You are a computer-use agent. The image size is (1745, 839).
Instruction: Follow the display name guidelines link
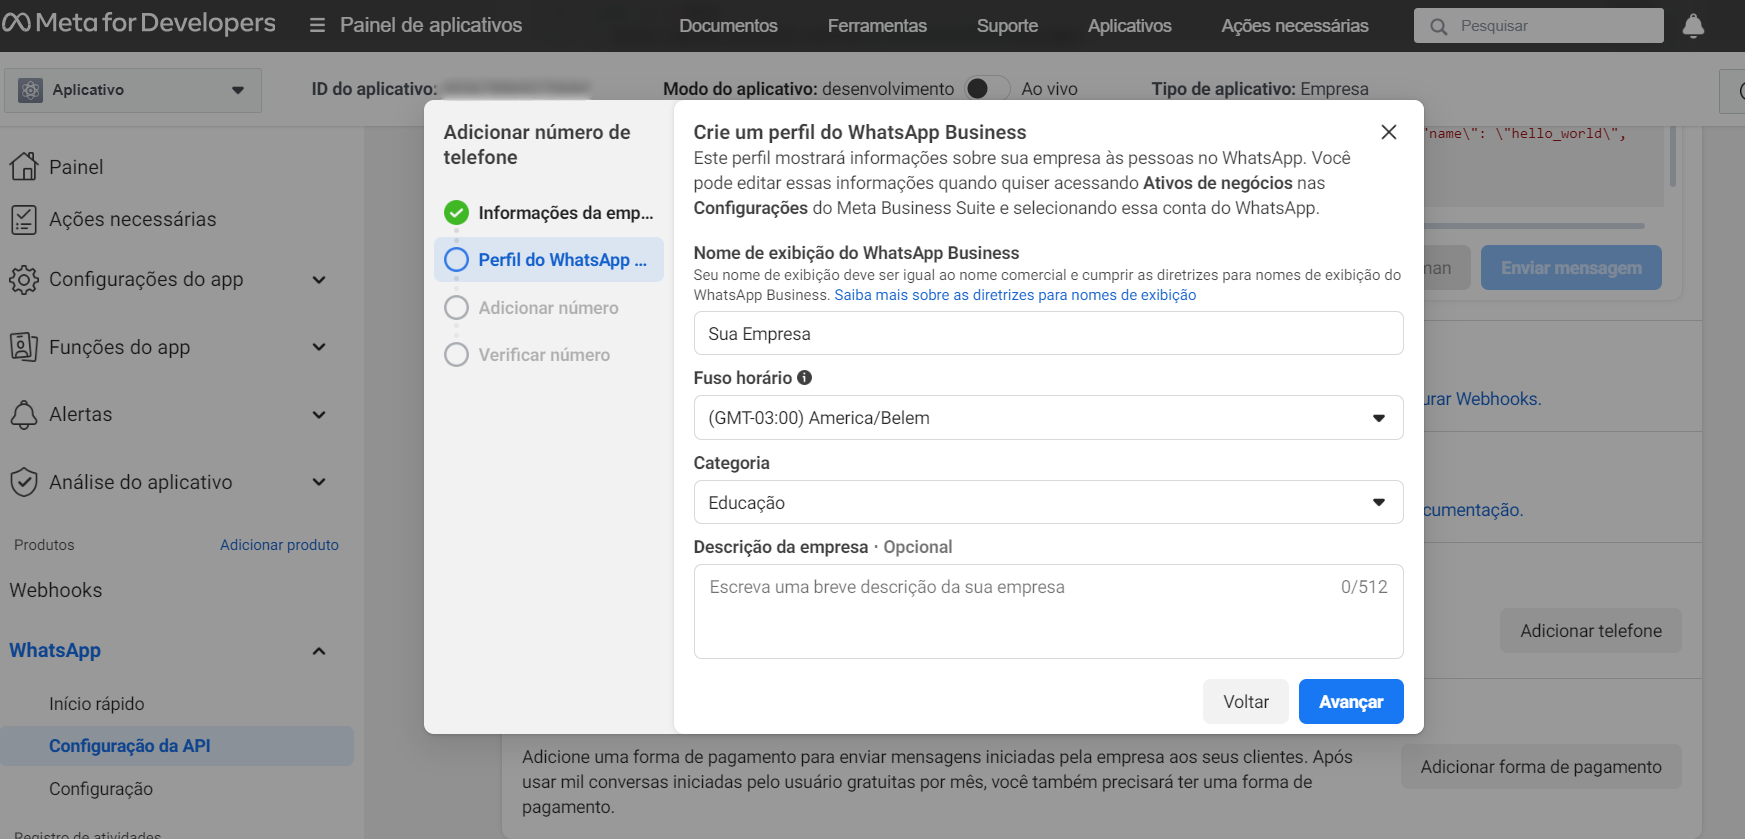coord(1015,295)
